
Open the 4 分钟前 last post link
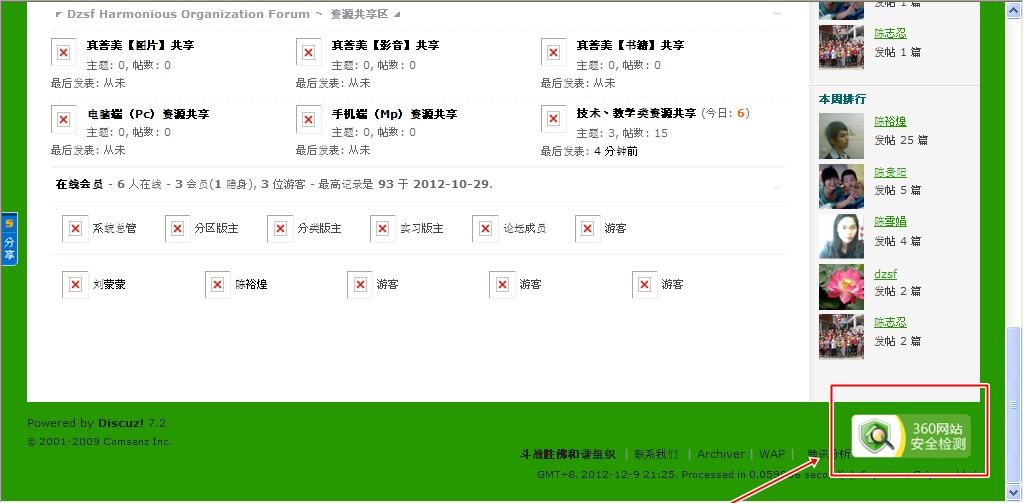click(615, 151)
